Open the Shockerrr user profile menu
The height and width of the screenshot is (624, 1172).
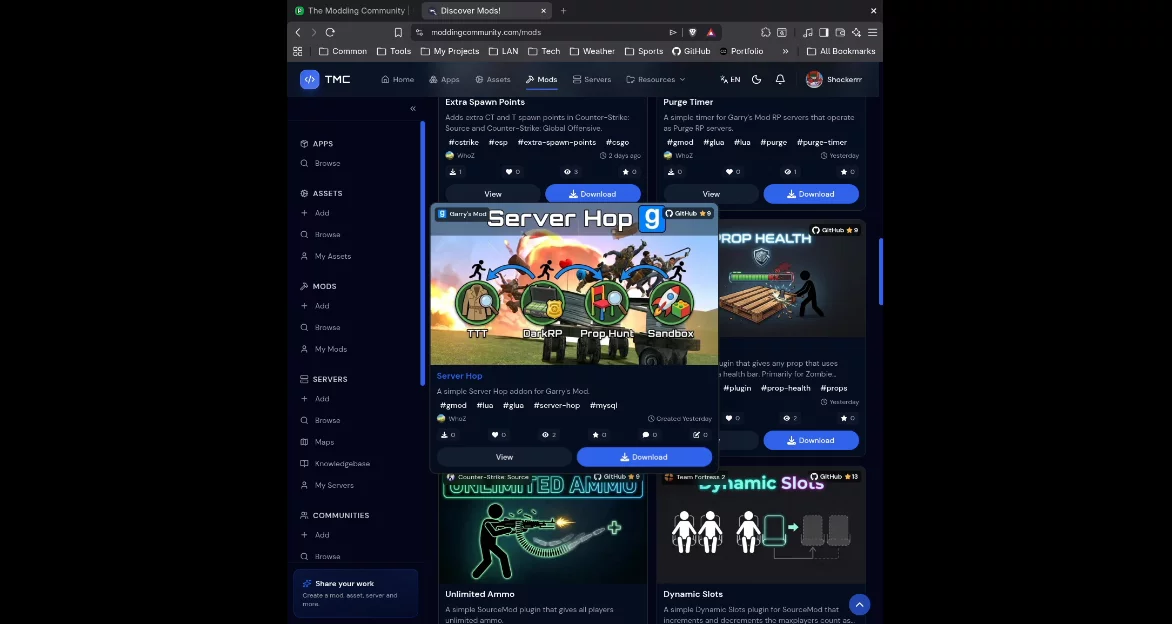click(834, 79)
